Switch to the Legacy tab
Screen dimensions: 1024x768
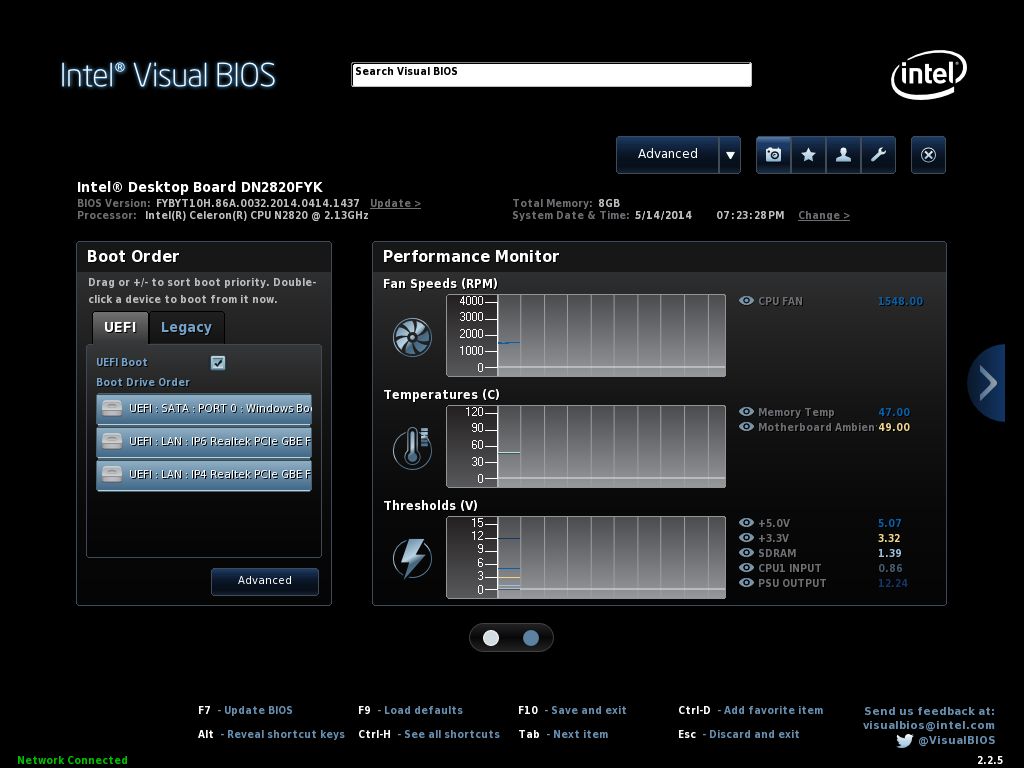click(186, 327)
